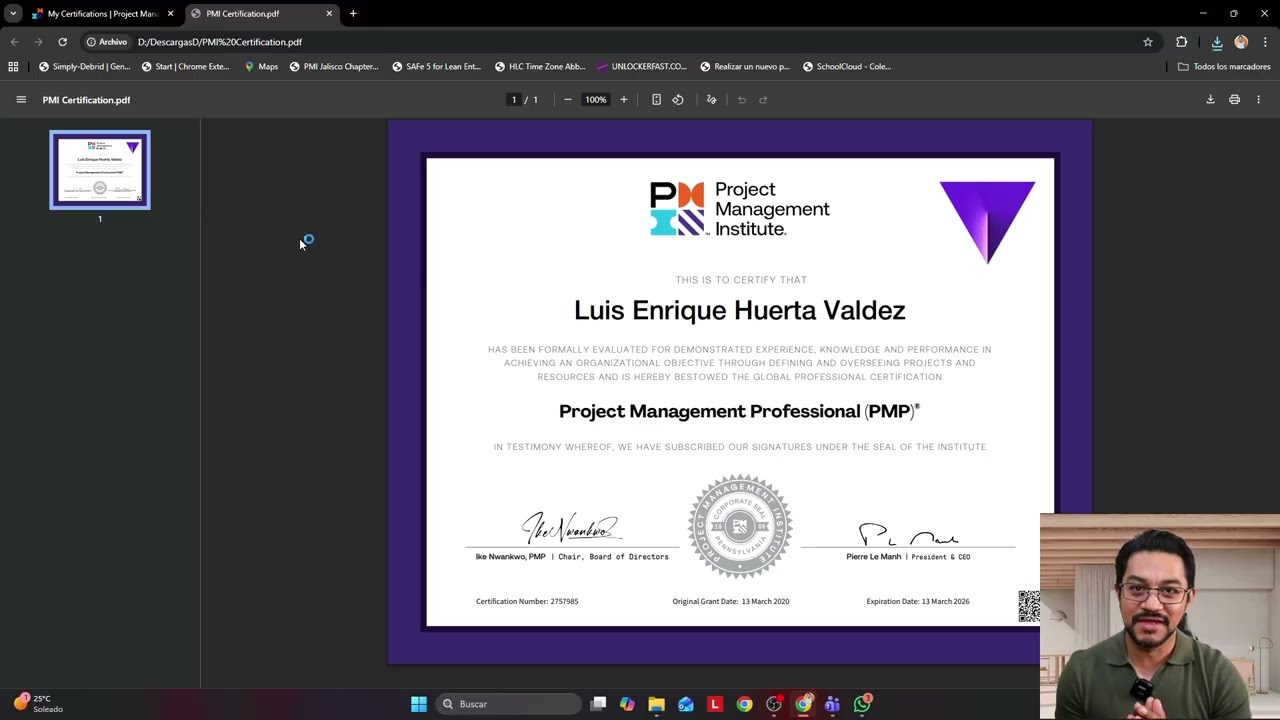Image resolution: width=1280 pixels, height=720 pixels.
Task: Open Outlook mail from taskbar
Action: click(686, 704)
